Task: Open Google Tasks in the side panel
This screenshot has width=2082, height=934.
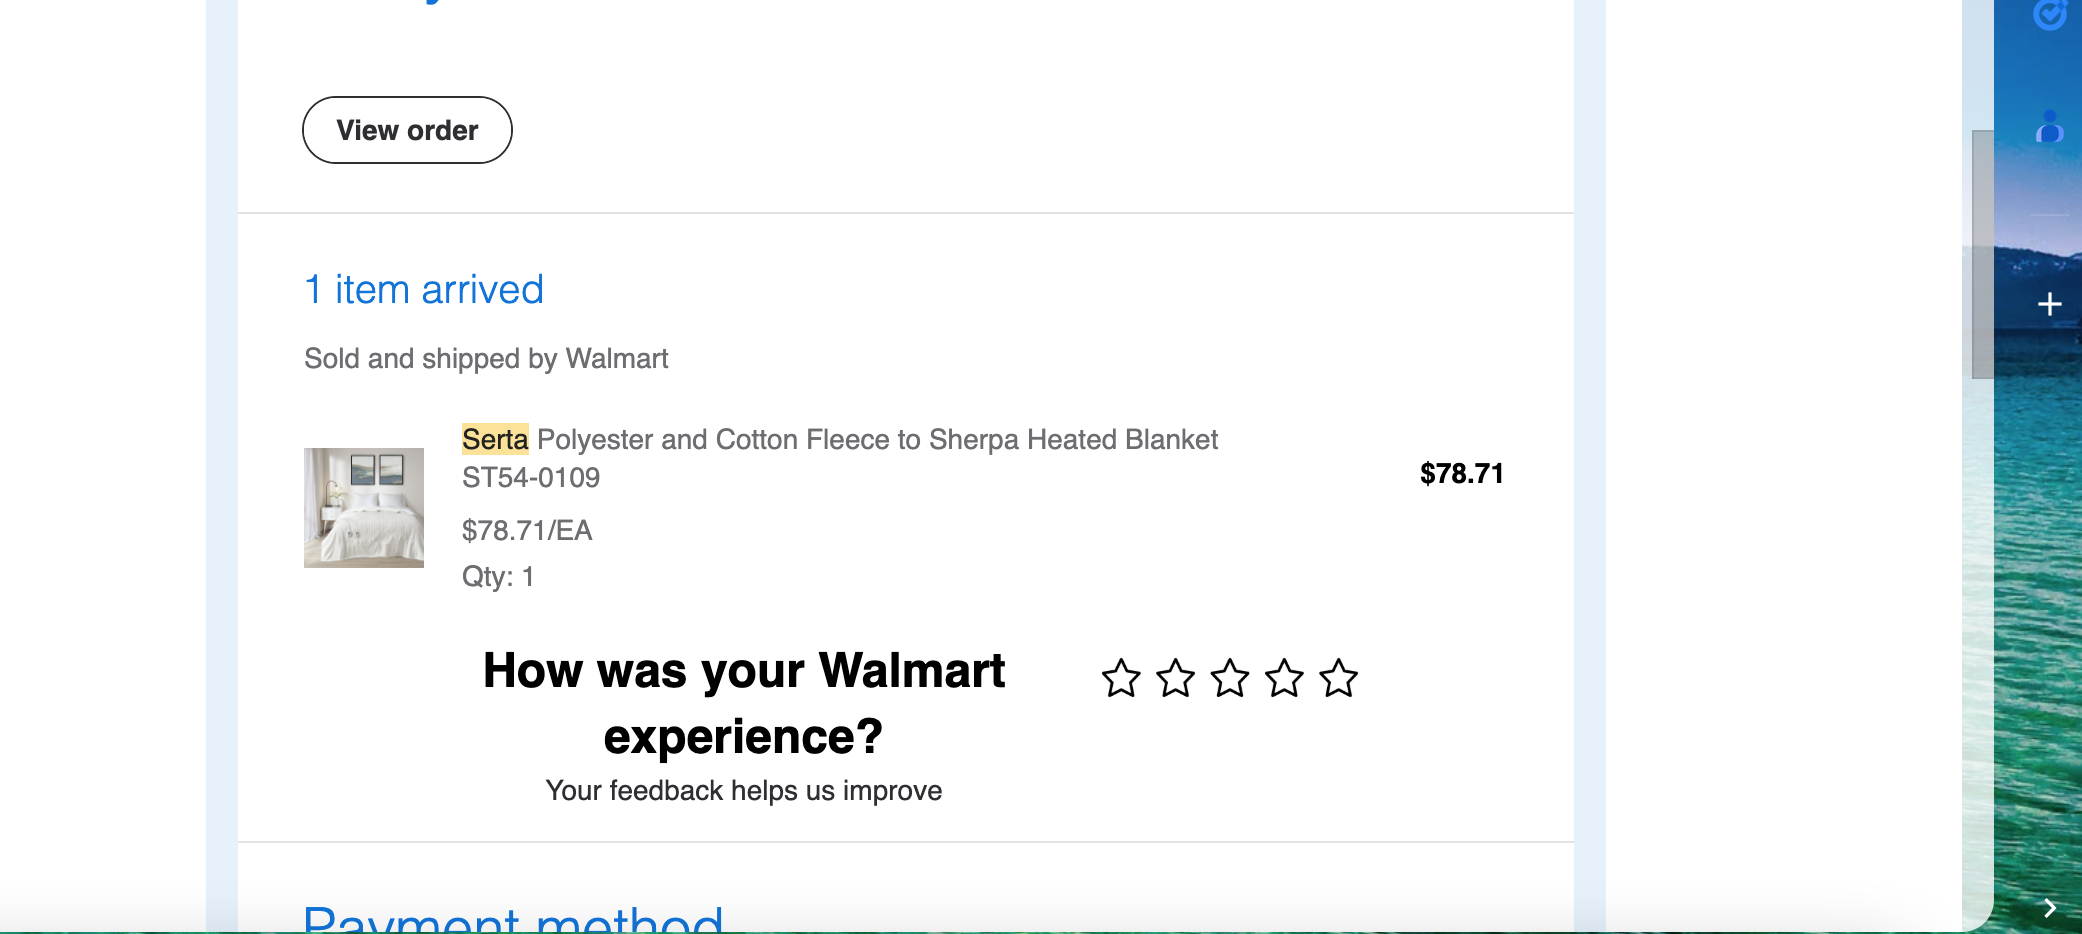Action: pos(2050,14)
